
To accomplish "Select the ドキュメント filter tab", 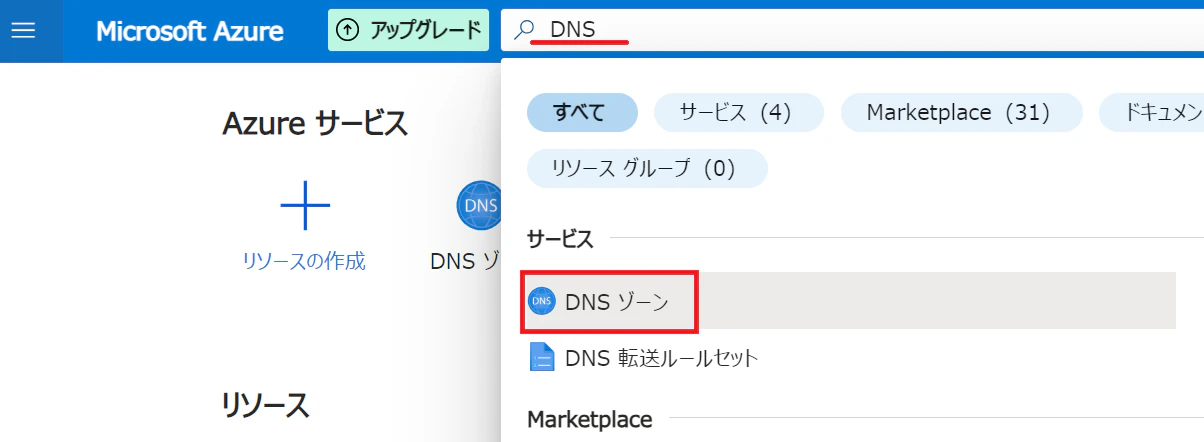I will click(x=1152, y=113).
